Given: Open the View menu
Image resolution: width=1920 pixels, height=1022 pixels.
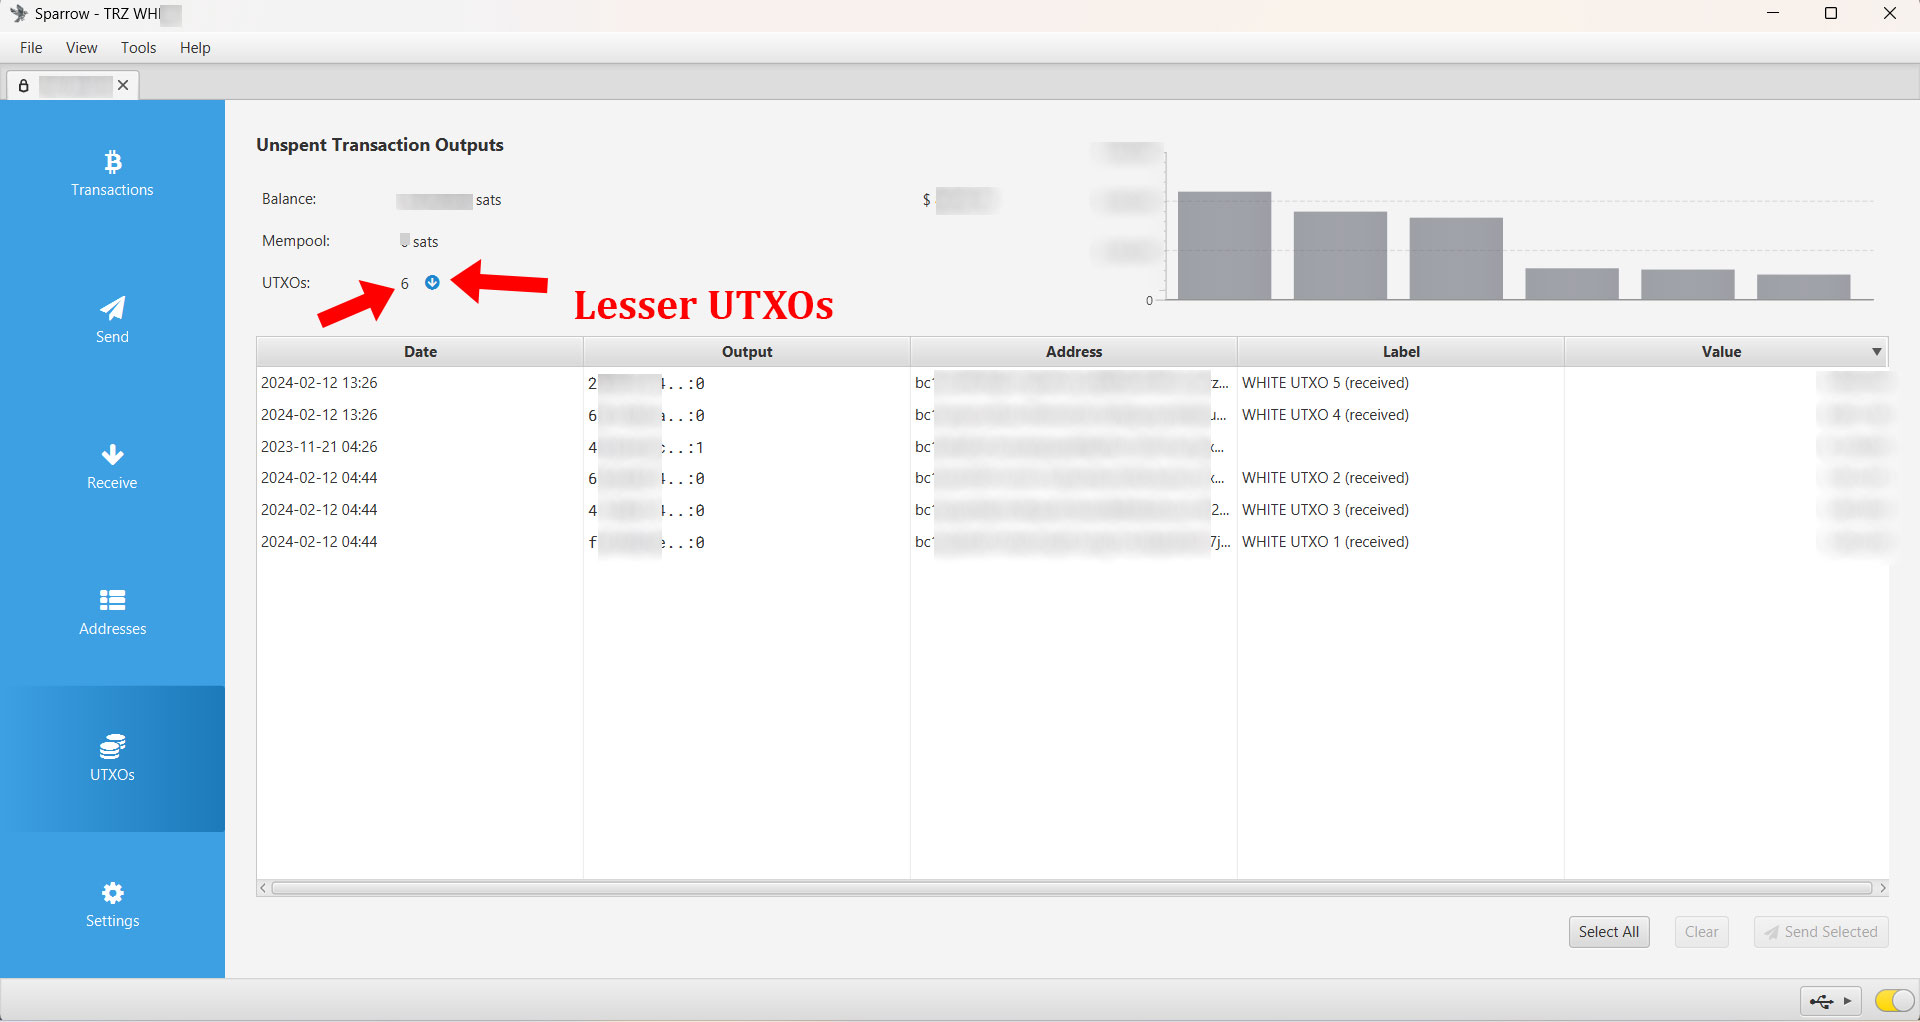Looking at the screenshot, I should point(81,48).
